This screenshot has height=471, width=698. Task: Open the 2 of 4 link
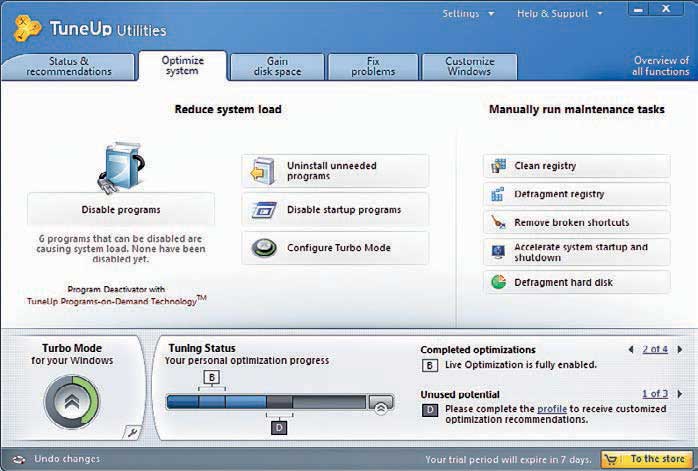click(655, 349)
